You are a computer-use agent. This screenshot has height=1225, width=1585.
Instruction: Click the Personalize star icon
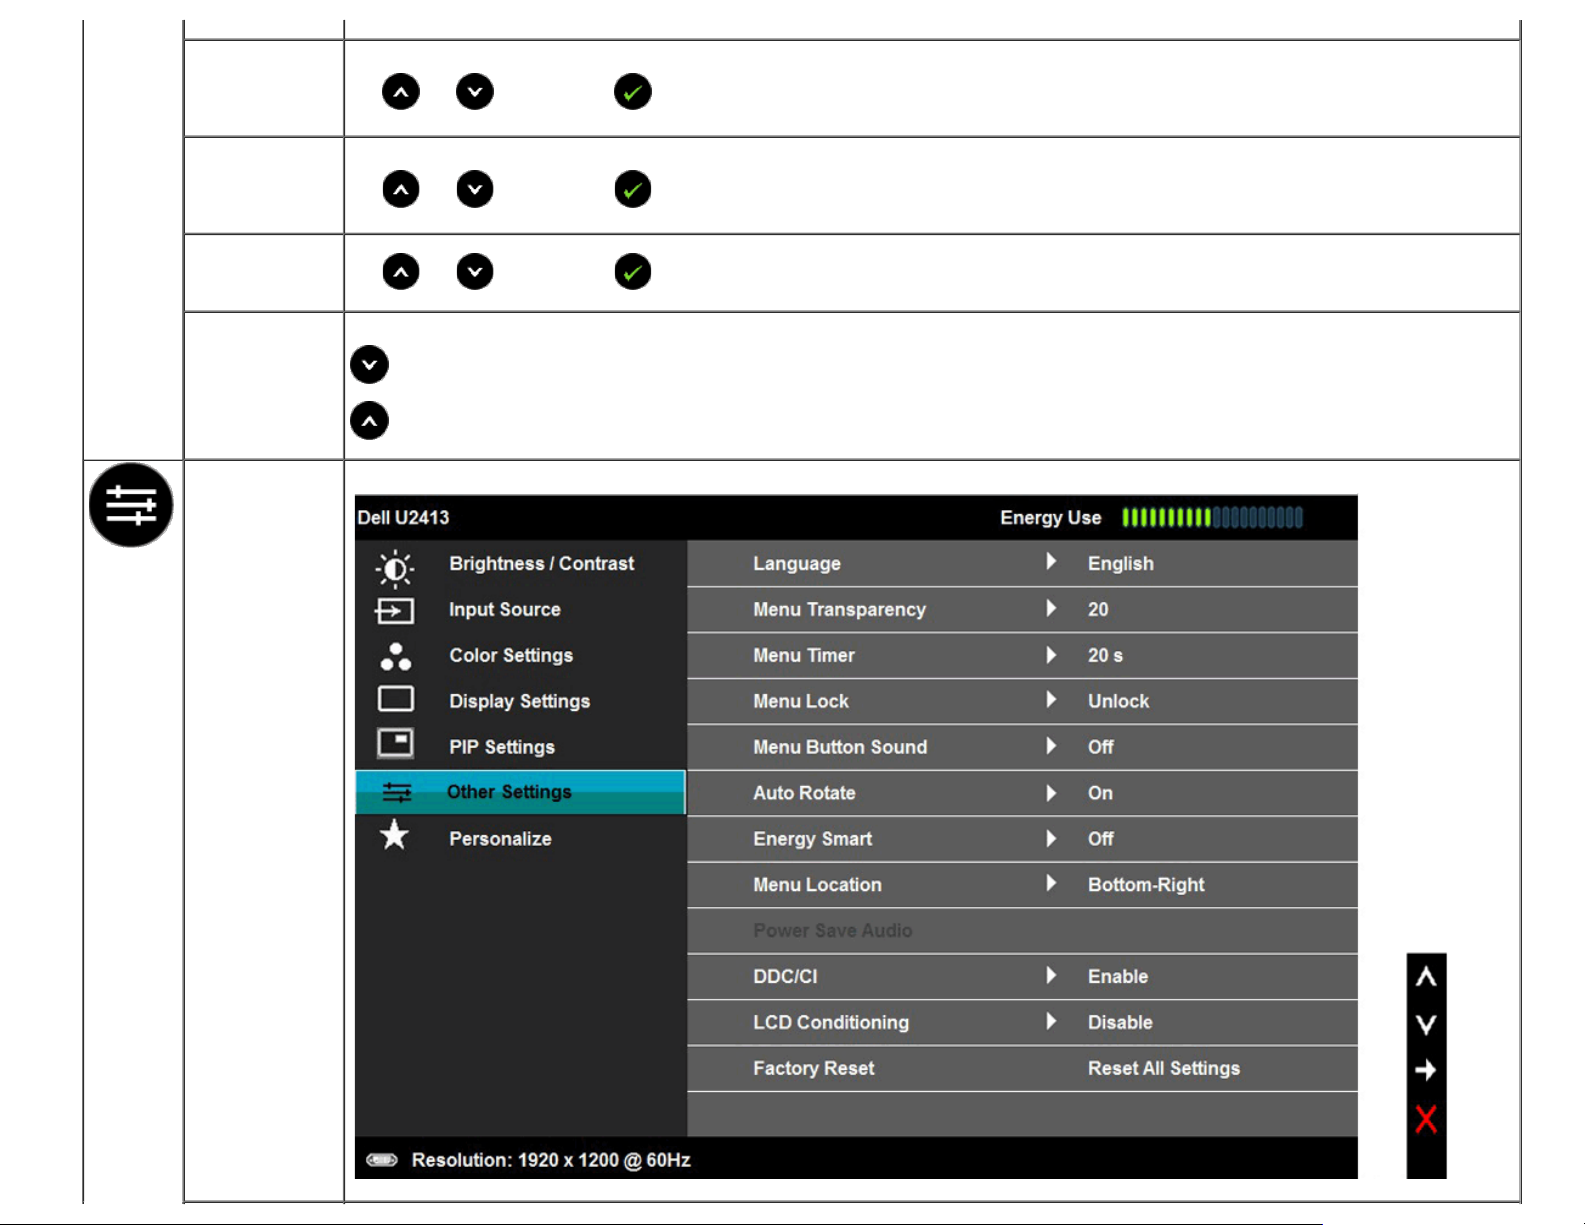click(395, 835)
